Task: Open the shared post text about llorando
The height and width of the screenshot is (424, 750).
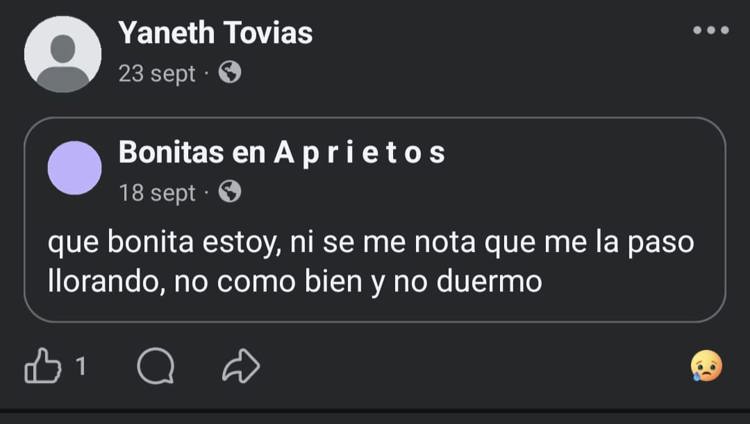Action: (x=371, y=261)
